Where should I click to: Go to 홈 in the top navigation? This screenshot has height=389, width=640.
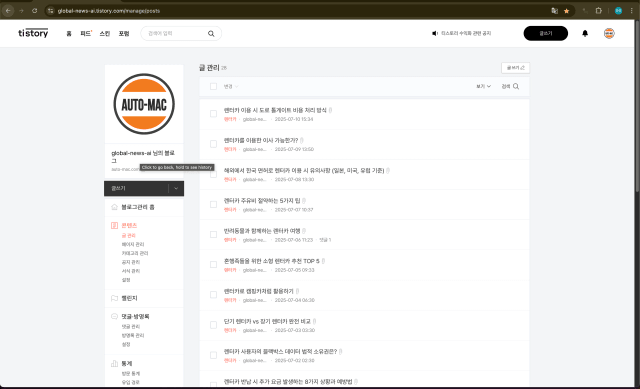69,33
